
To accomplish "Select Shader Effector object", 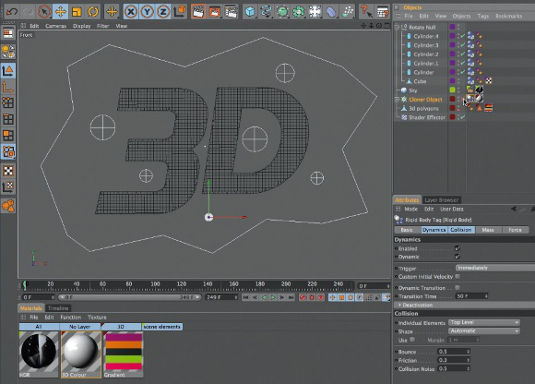I will [x=427, y=117].
